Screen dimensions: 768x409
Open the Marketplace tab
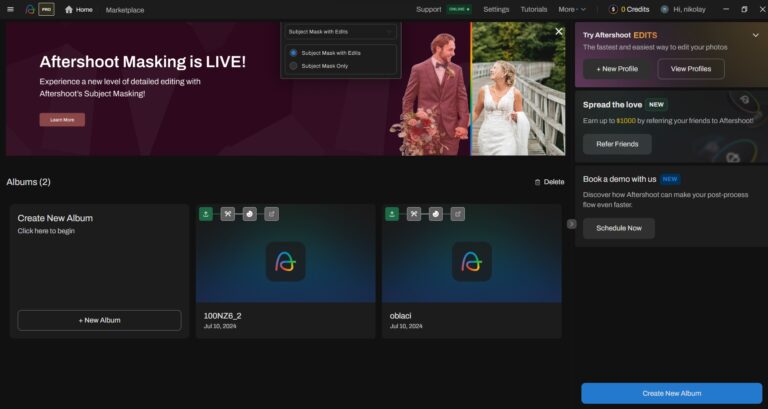coord(125,10)
